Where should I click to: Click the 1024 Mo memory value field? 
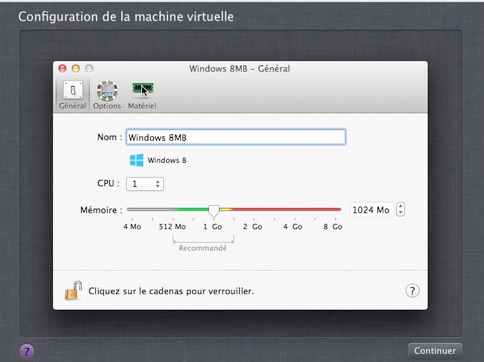tap(371, 210)
